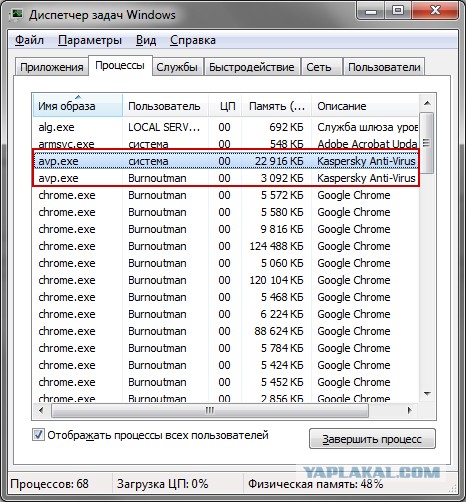Open the Вид menu
This screenshot has height=502, width=466.
pos(146,40)
